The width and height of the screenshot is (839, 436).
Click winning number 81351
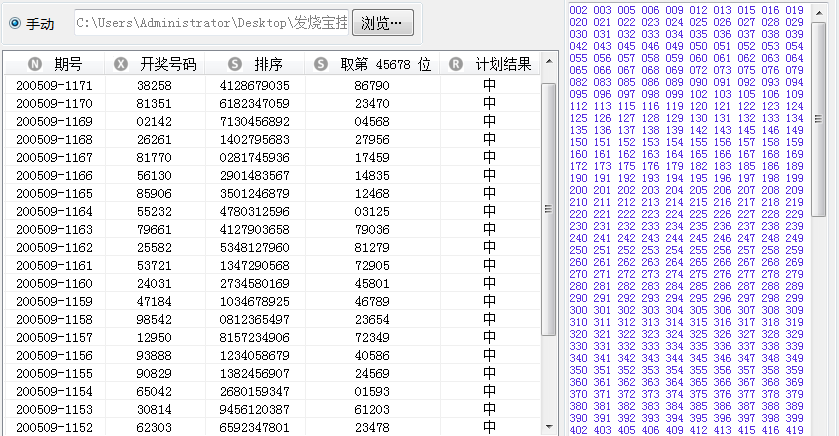coord(154,103)
